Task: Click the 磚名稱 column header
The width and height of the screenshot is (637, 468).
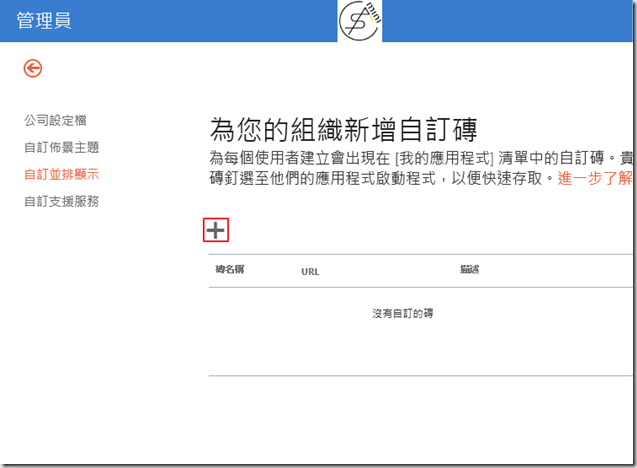Action: click(x=231, y=270)
